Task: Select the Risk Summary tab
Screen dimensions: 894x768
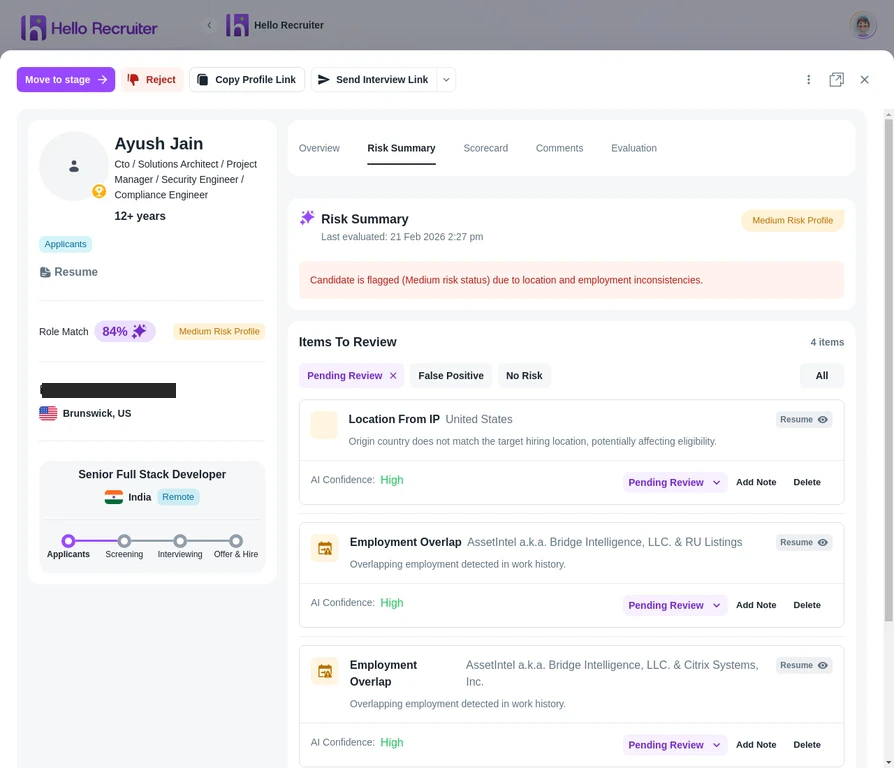Action: coord(401,148)
